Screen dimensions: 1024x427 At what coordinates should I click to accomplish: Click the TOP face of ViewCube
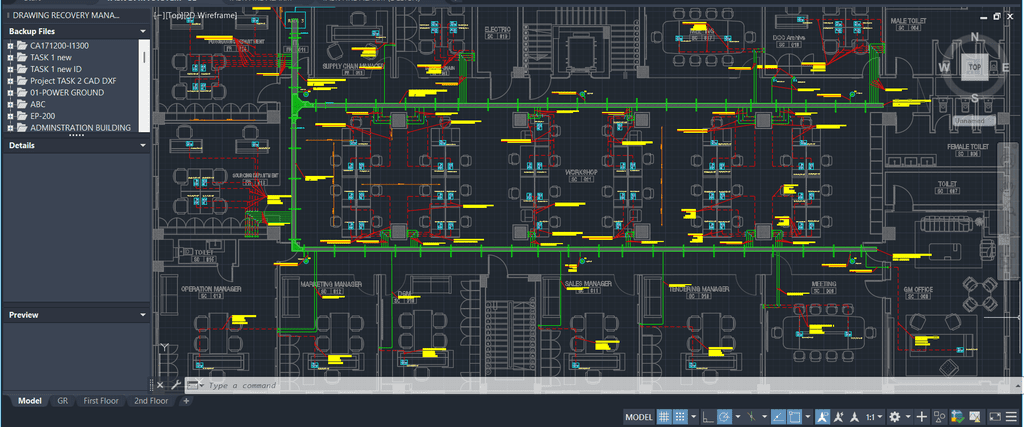coord(973,66)
